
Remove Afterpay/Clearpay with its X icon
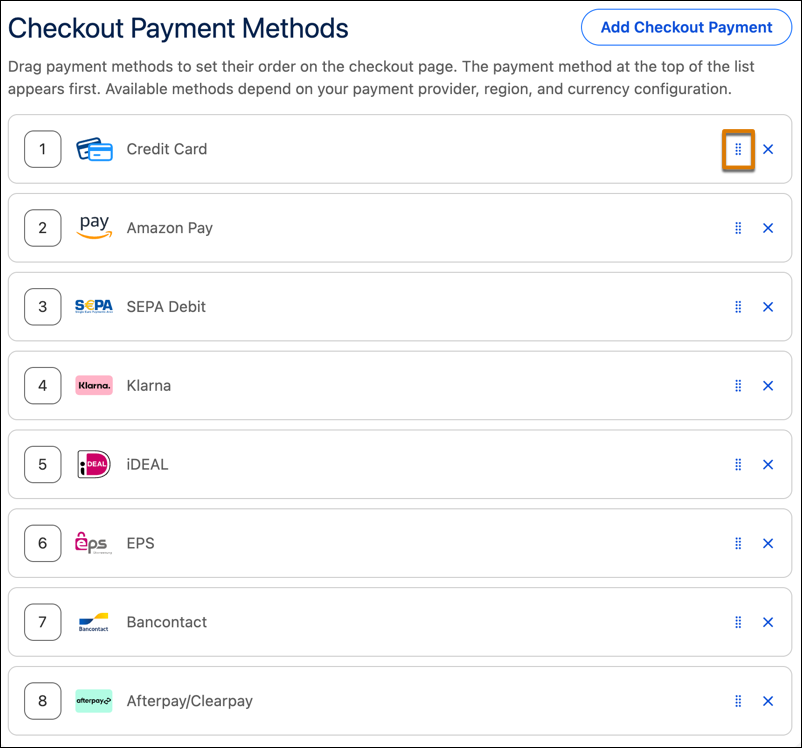(x=768, y=701)
